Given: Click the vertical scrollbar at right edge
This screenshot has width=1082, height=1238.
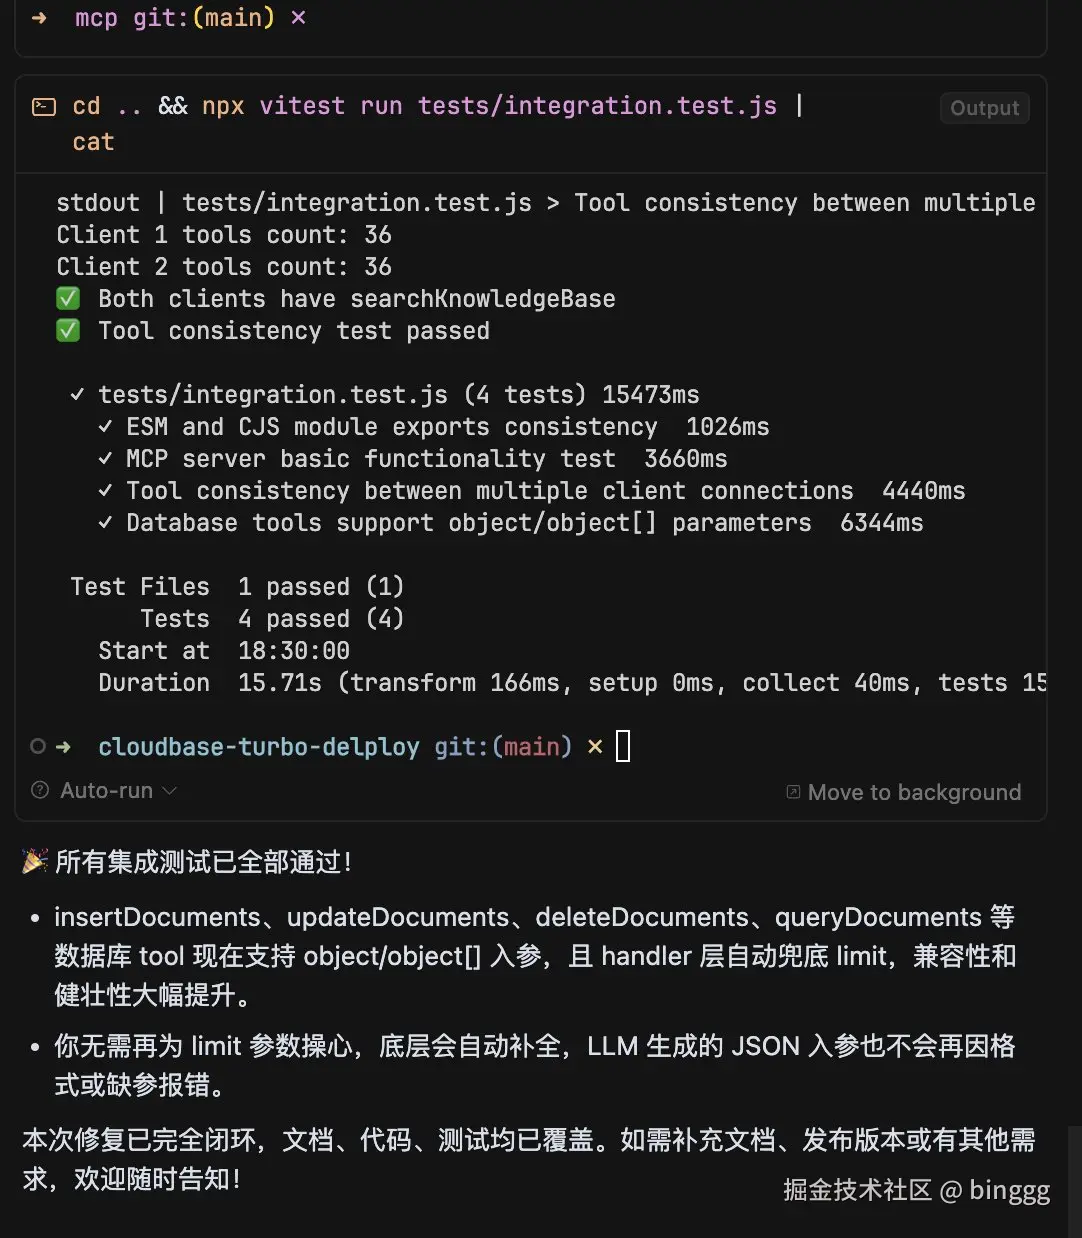Looking at the screenshot, I should [1074, 1180].
